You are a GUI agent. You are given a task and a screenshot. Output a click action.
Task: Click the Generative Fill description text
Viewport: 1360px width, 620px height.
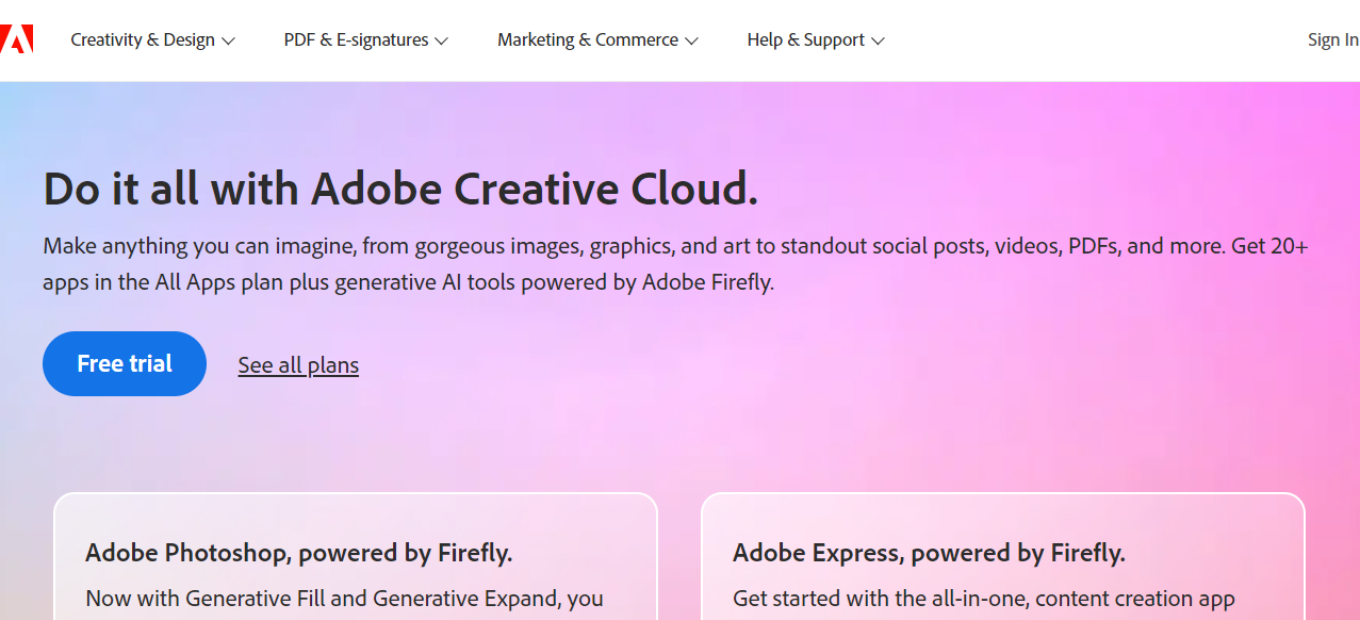[x=344, y=598]
